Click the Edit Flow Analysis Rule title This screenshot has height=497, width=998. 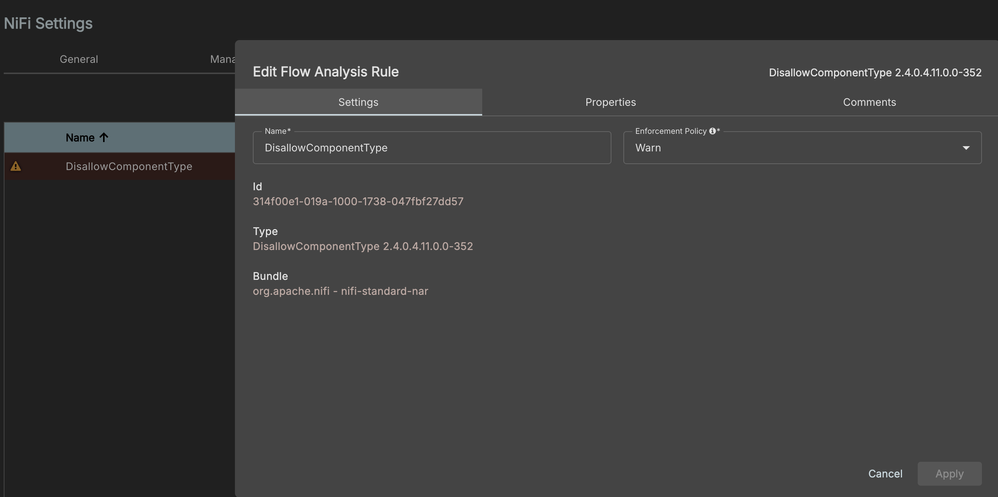point(326,72)
